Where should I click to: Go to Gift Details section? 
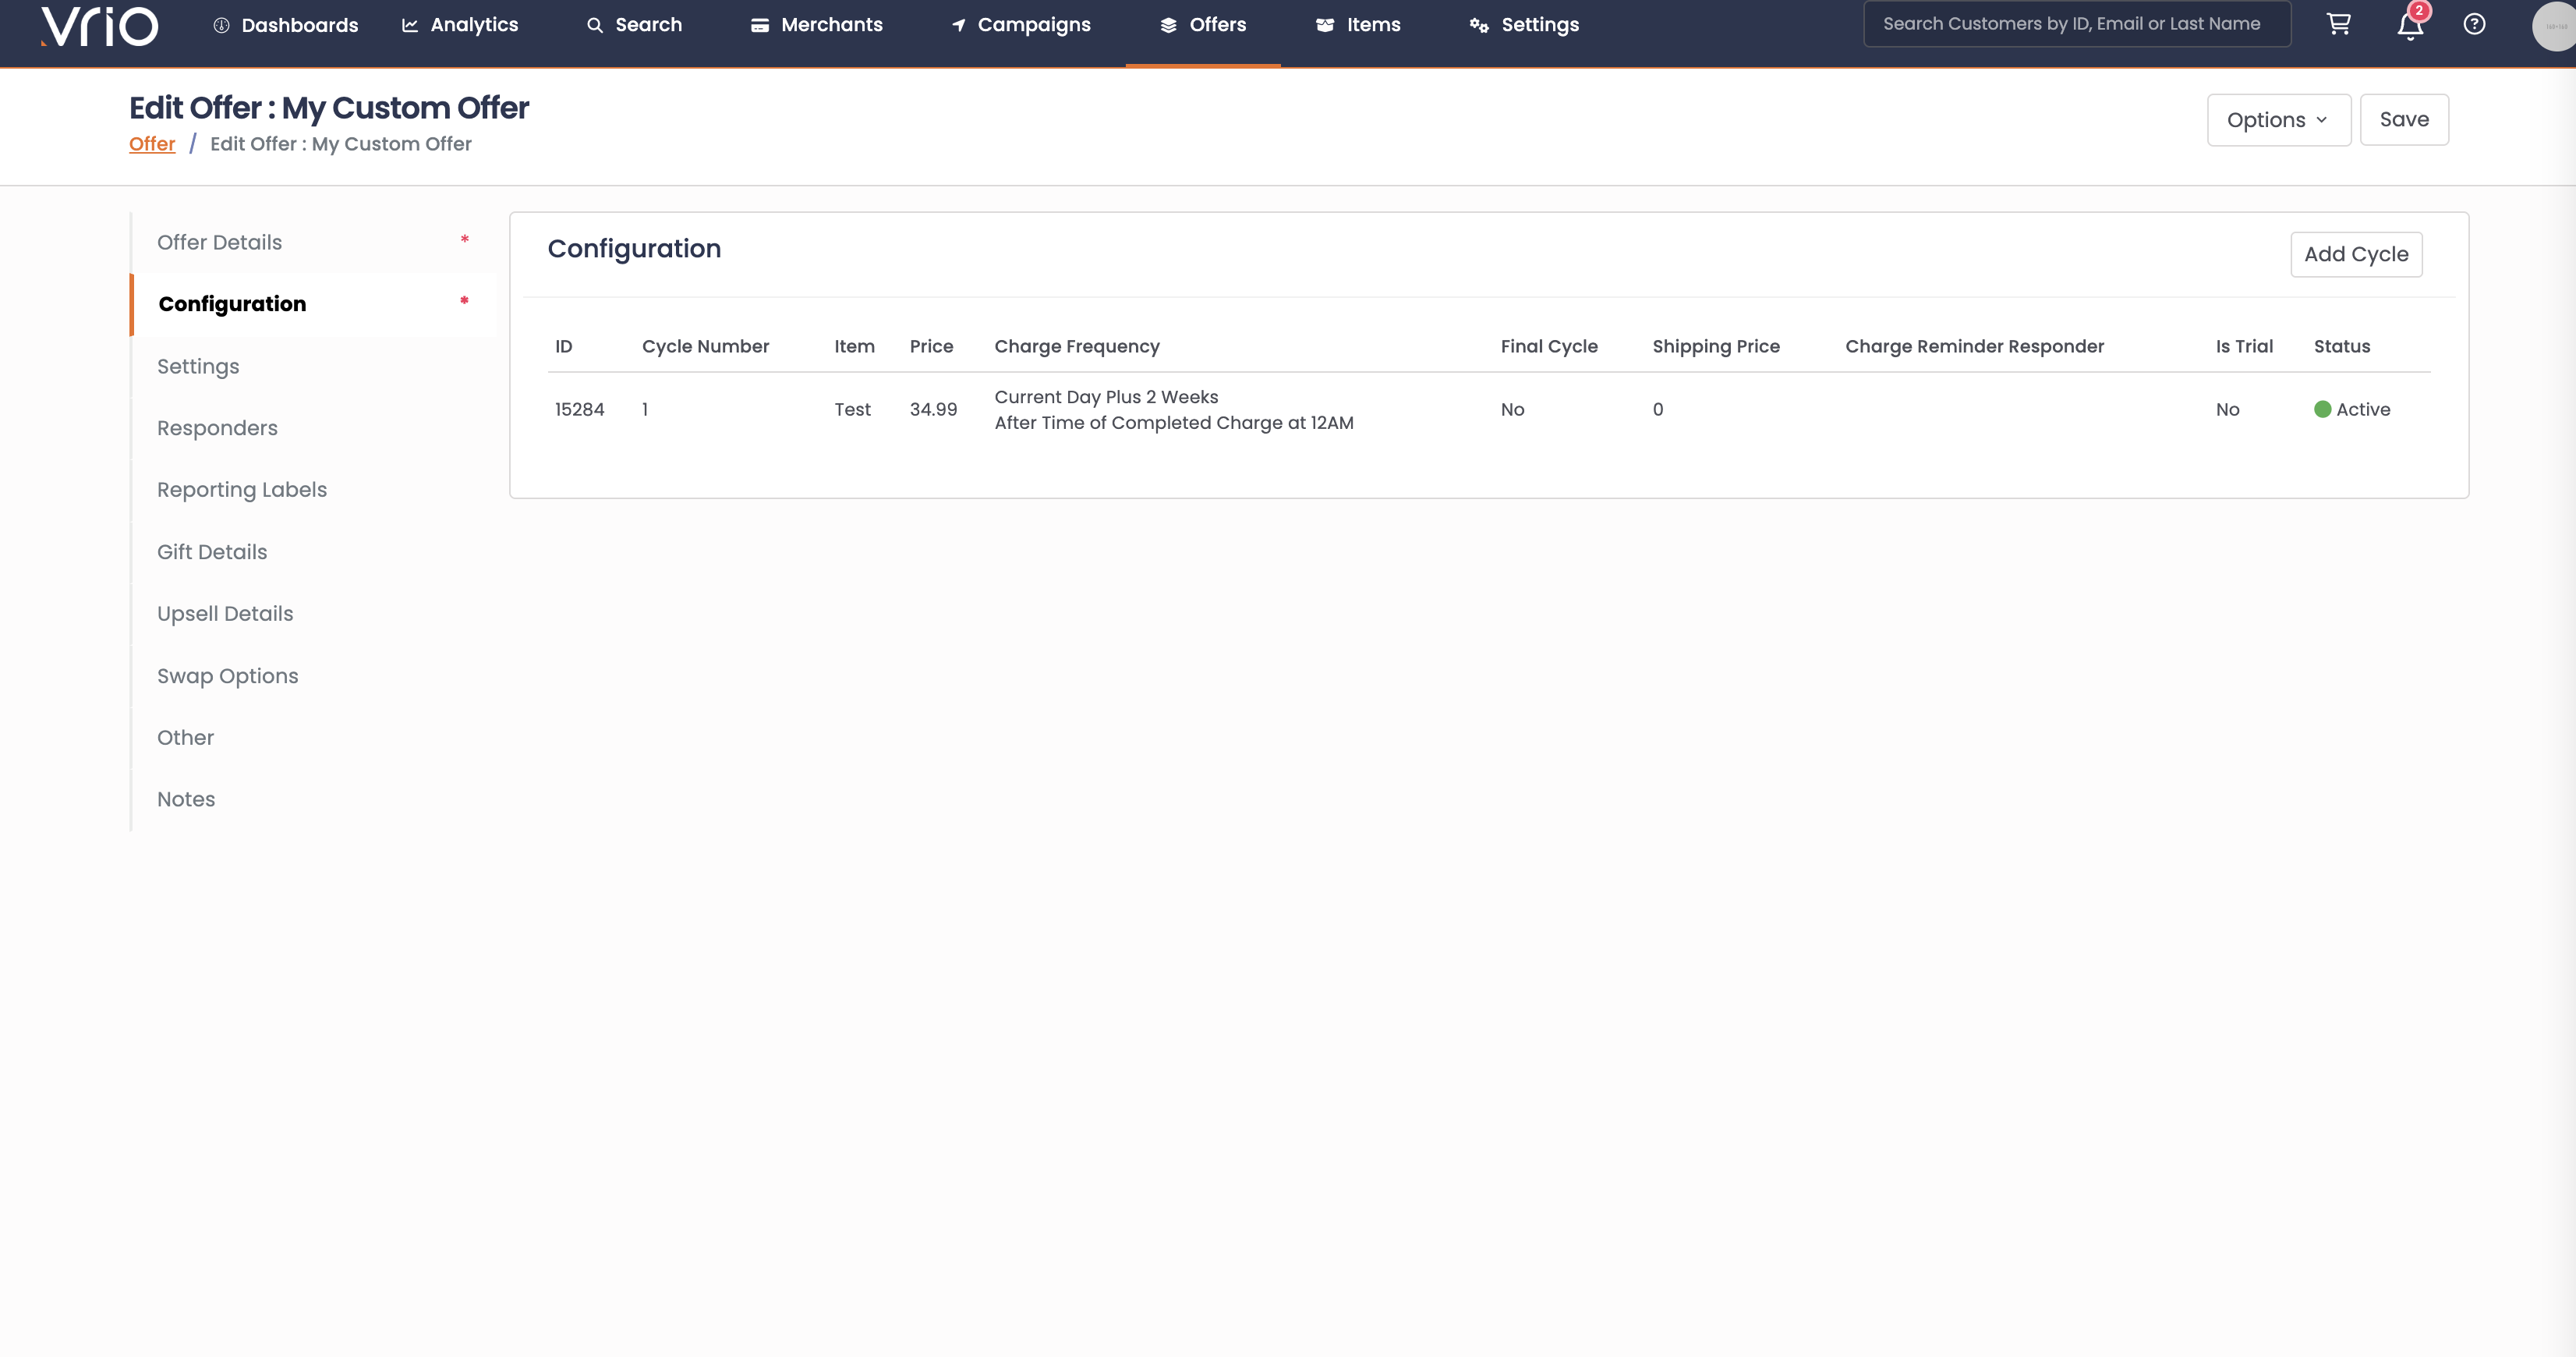313,552
